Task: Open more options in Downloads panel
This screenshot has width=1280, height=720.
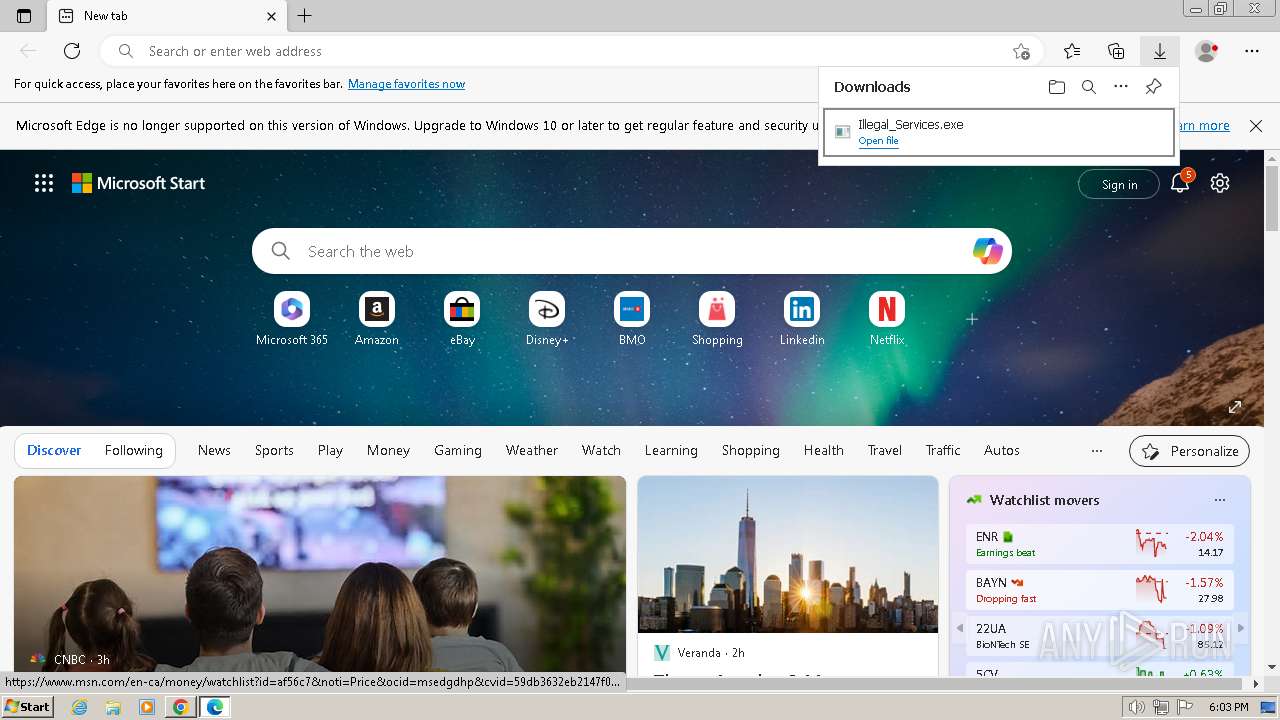Action: click(x=1121, y=87)
